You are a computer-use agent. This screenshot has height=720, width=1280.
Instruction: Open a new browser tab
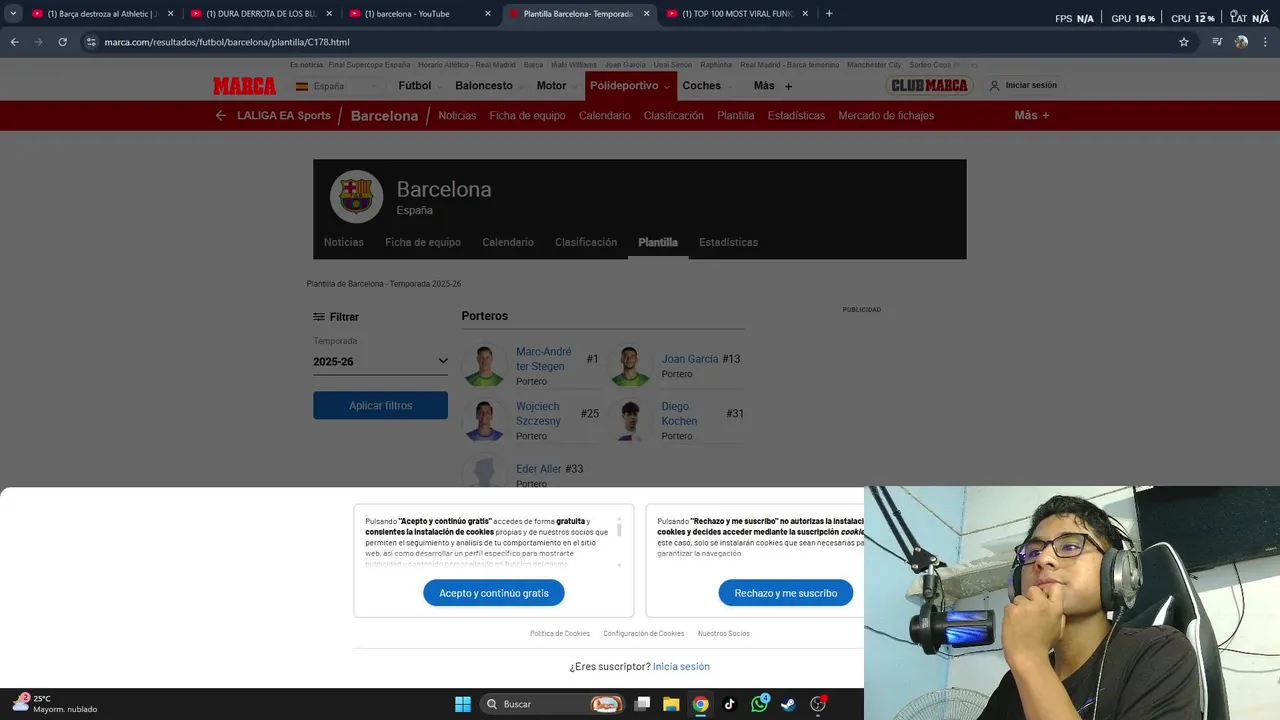[829, 14]
